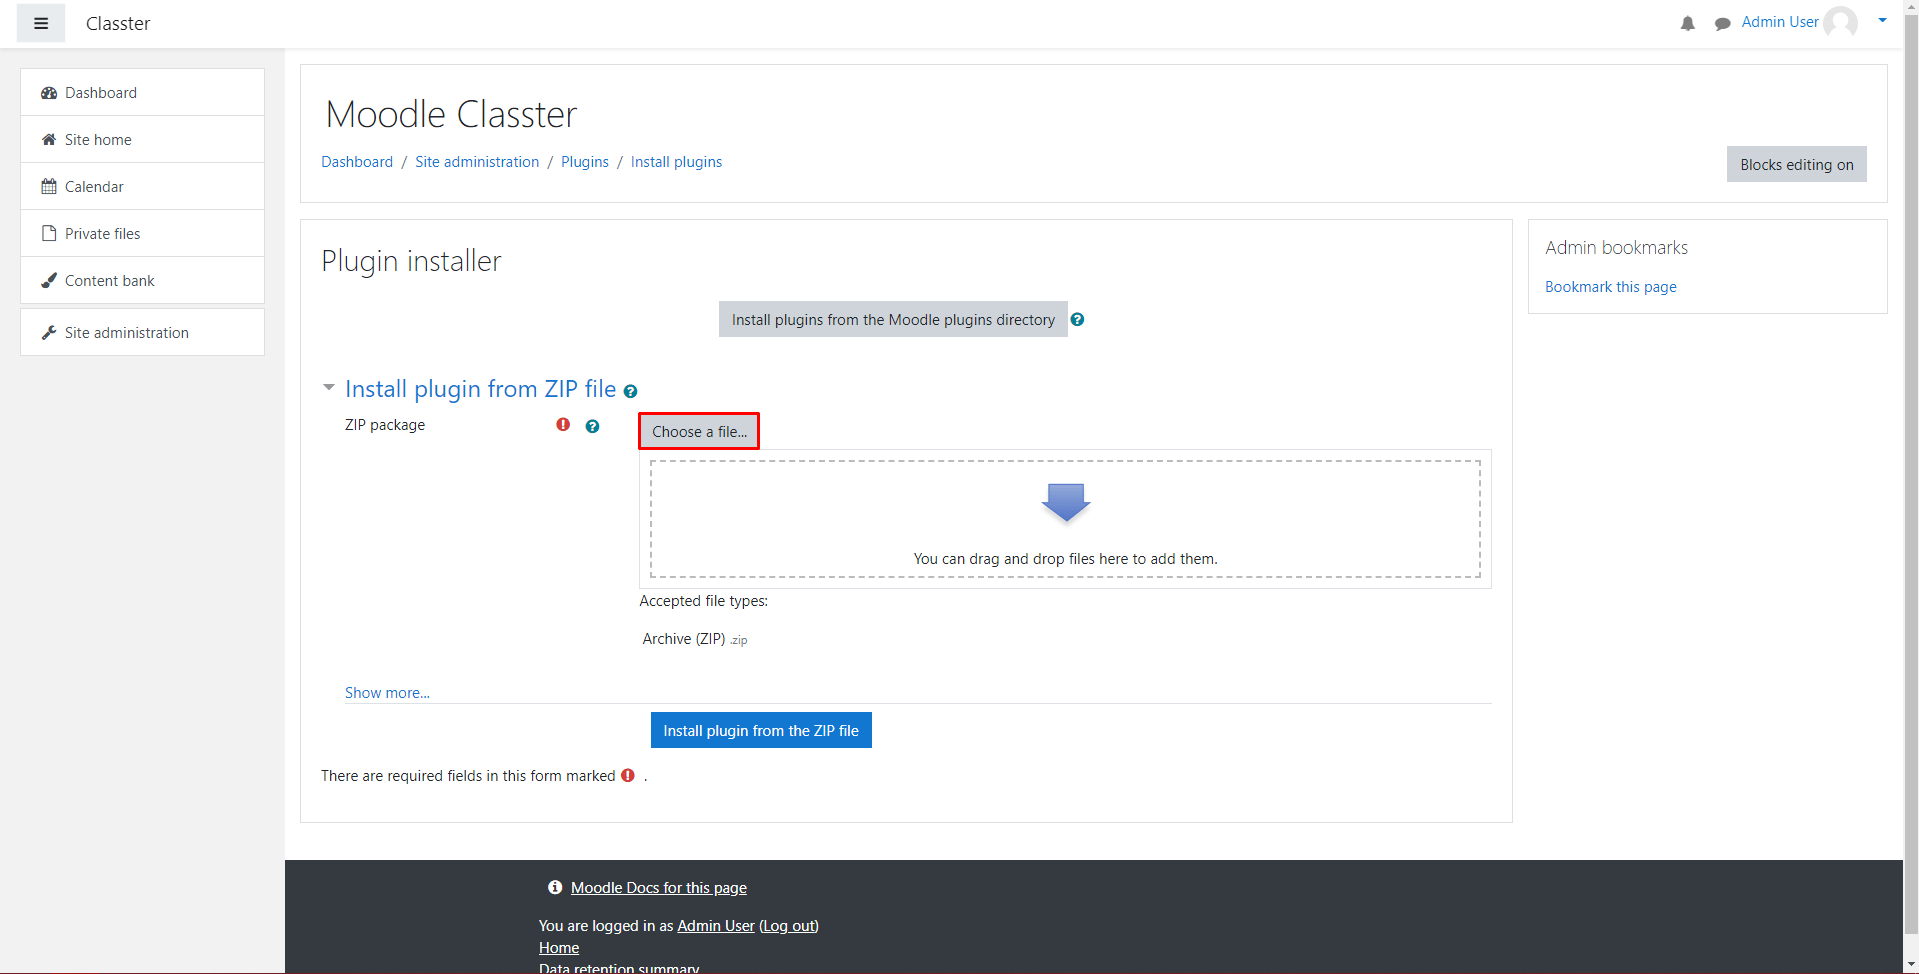Screen dimensions: 1919x974
Task: Click the Log out link in footer
Action: (x=789, y=926)
